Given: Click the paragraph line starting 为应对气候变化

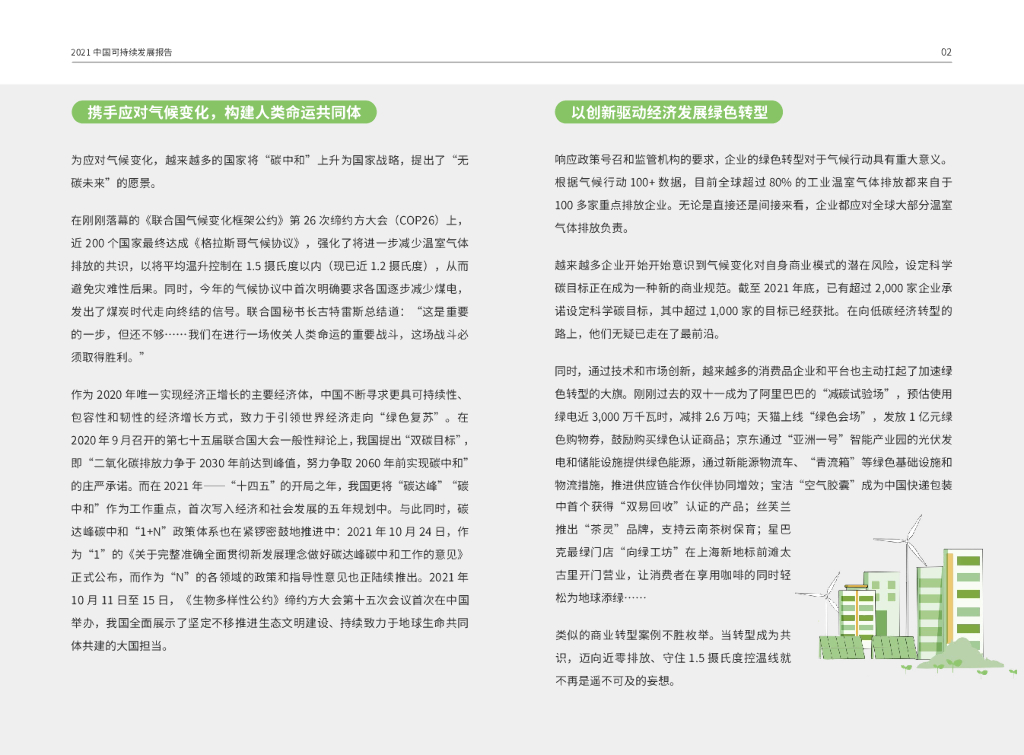Looking at the screenshot, I should [x=270, y=160].
